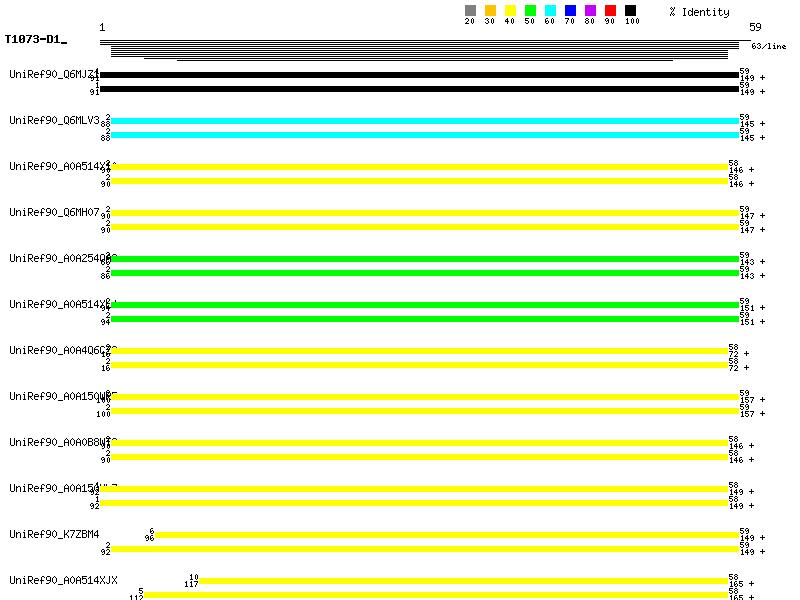Click the gray 20% identity legend swatch
Viewport: 800px width, 600px height.
(470, 11)
